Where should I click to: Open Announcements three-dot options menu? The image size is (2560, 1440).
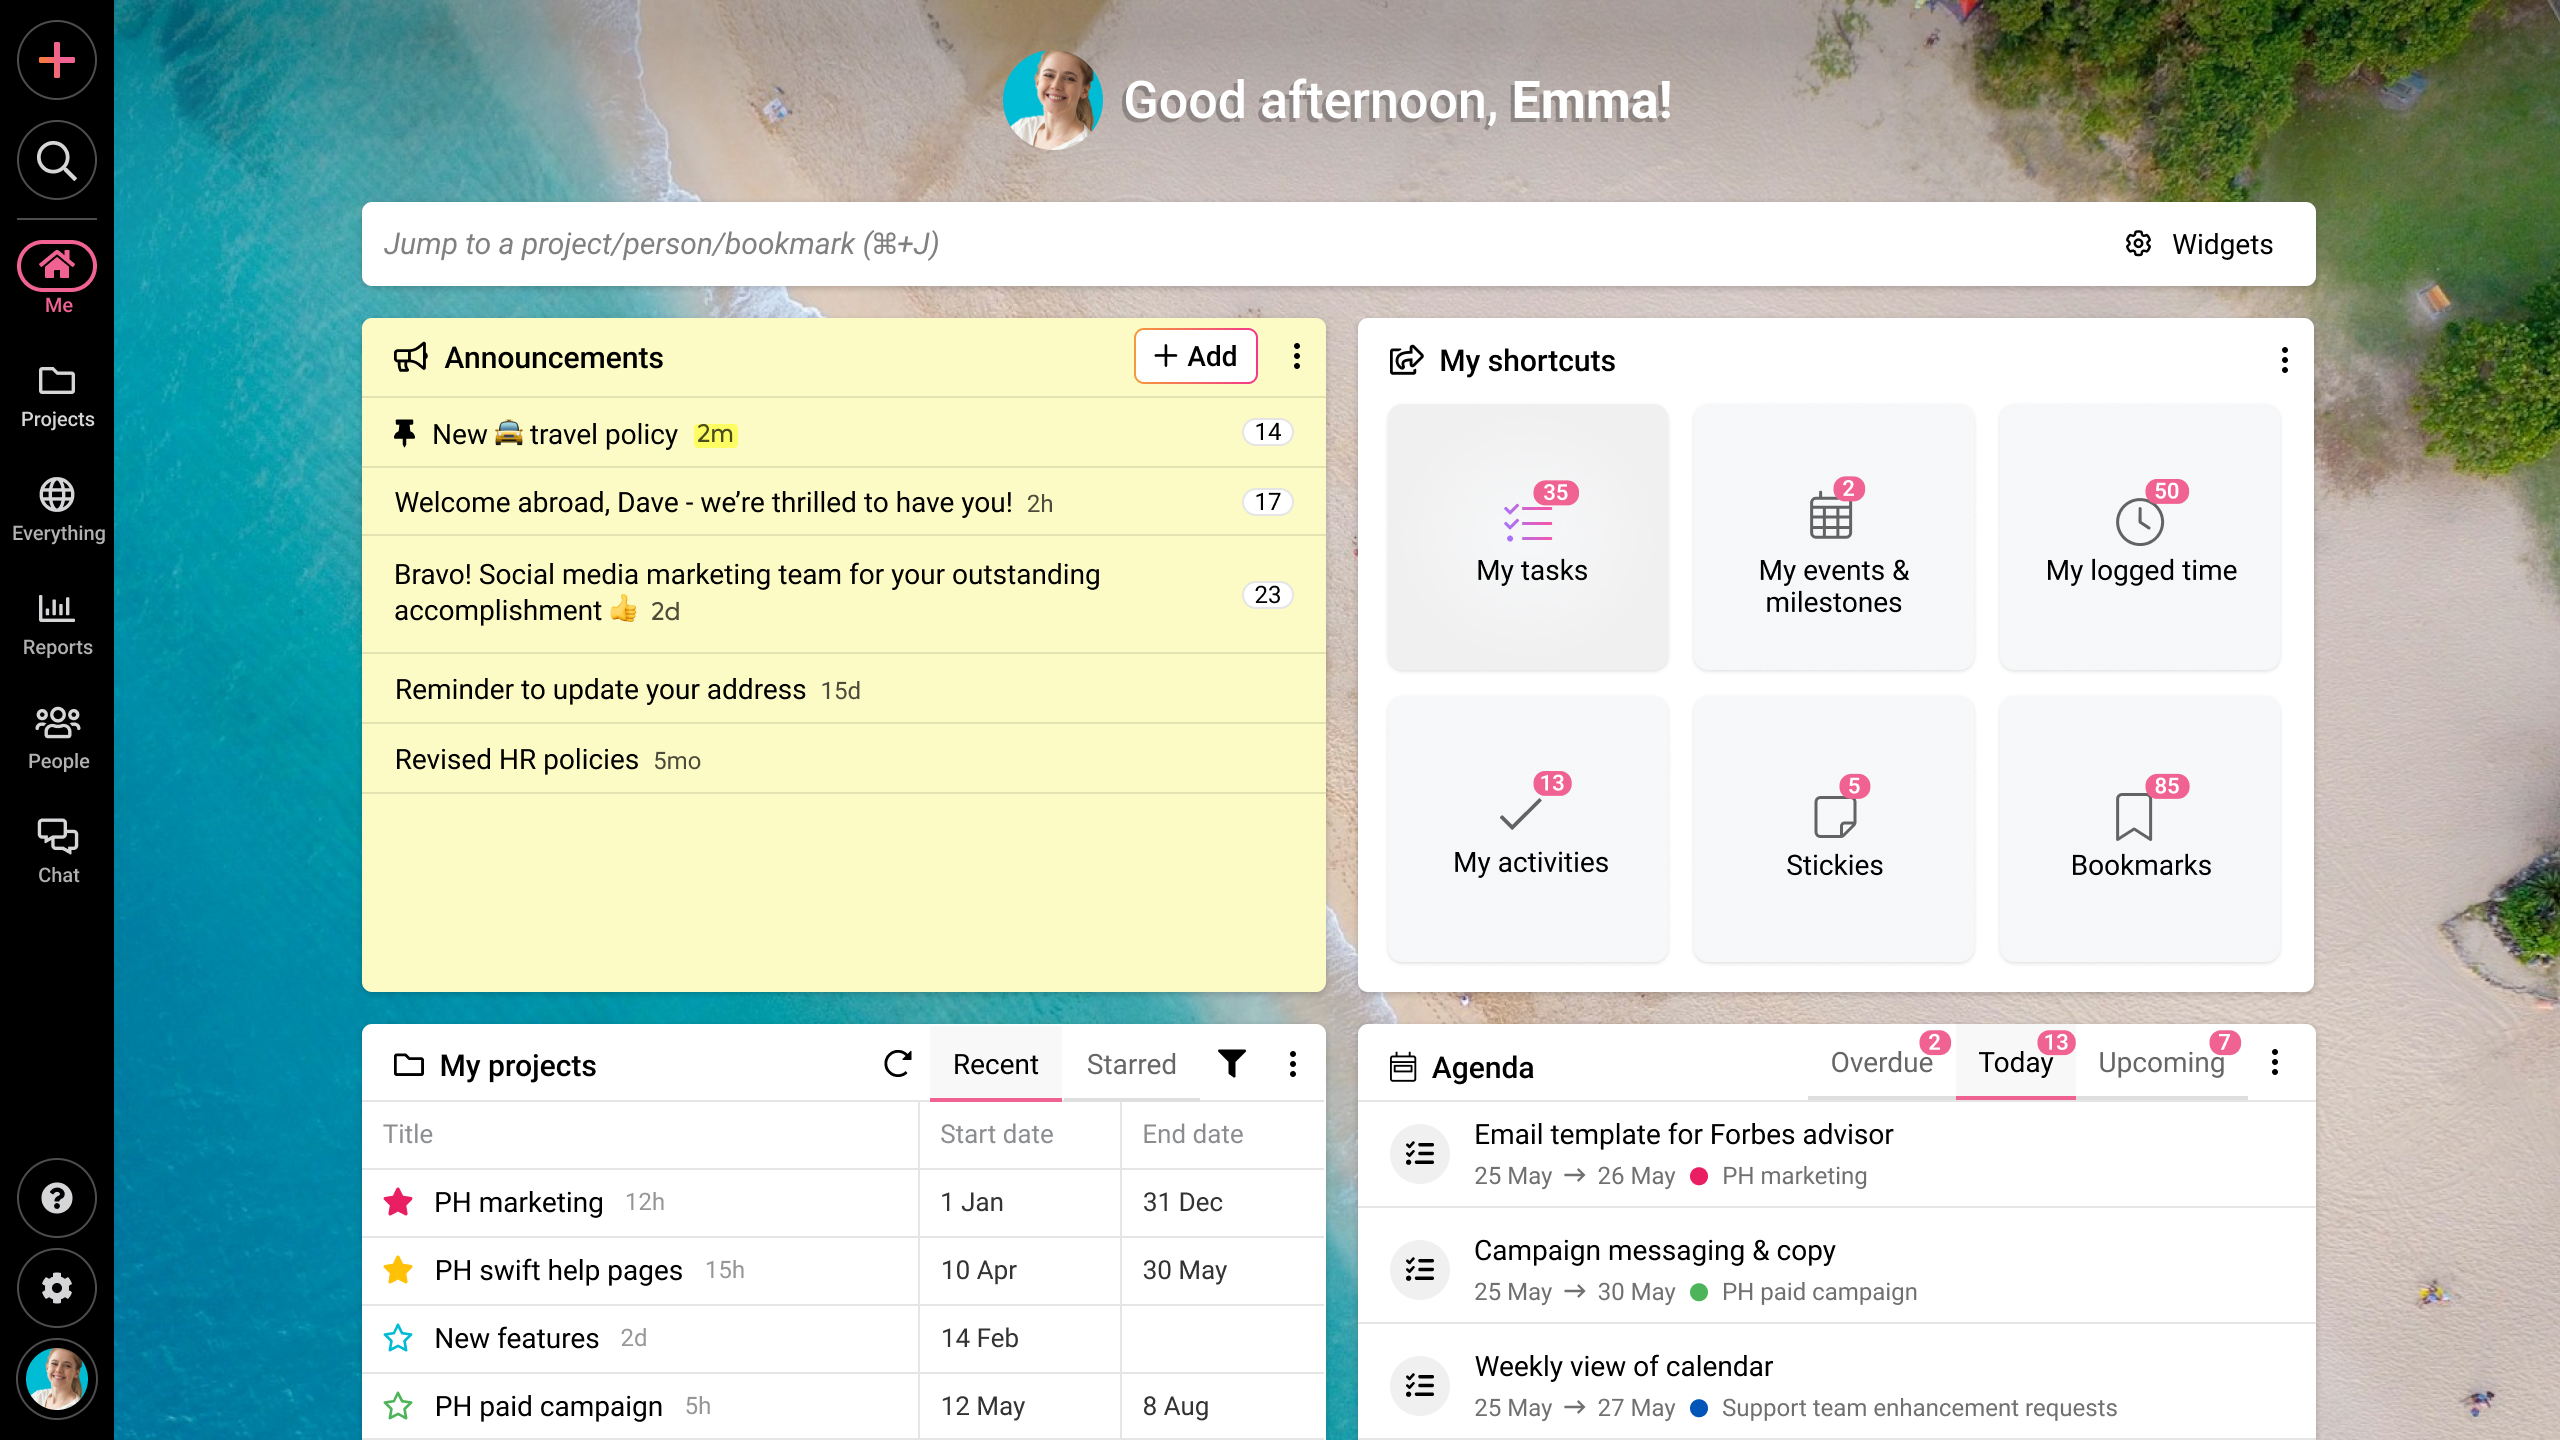(x=1296, y=357)
